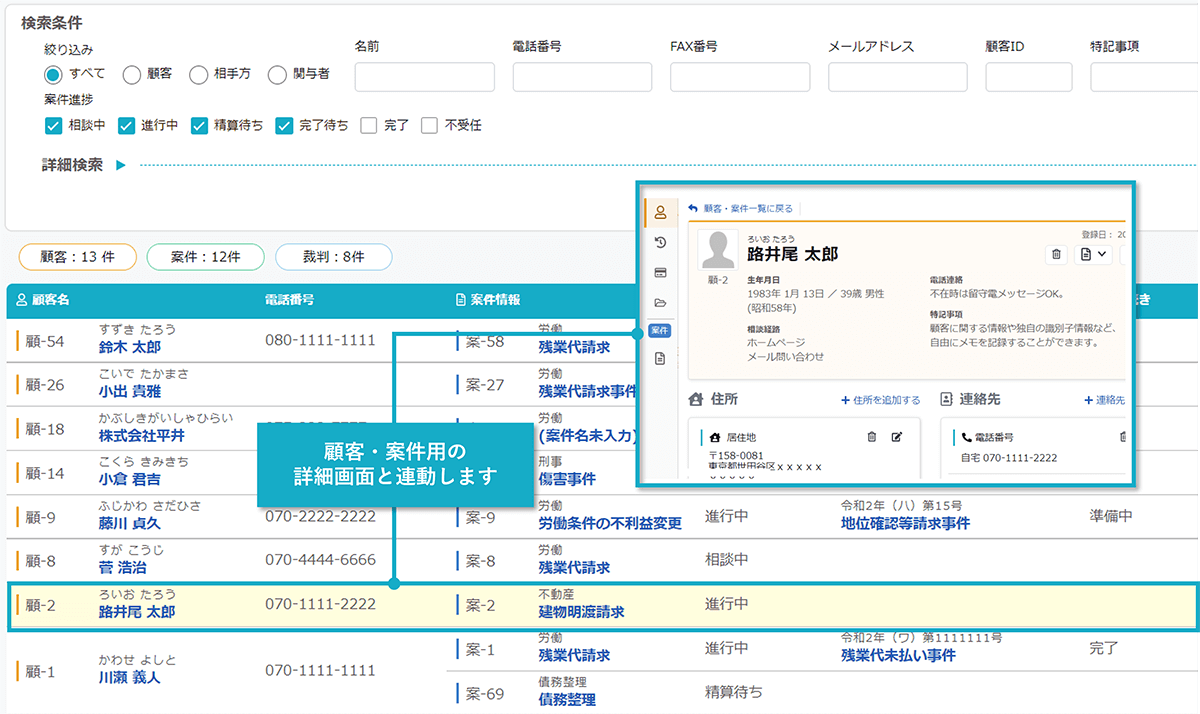Screen dimensions: 1200x714
Task: Open the customer profile icon in detail sidebar
Action: (659, 212)
